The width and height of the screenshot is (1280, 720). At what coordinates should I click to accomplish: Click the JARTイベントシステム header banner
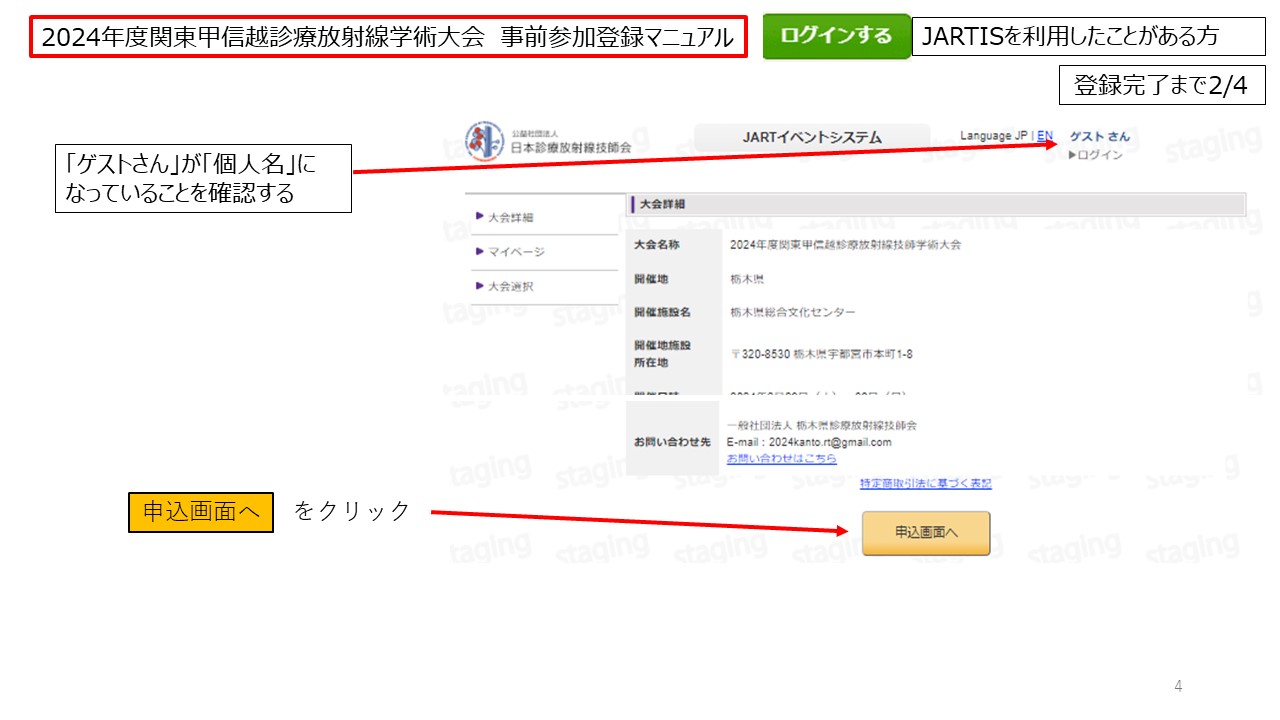point(812,138)
